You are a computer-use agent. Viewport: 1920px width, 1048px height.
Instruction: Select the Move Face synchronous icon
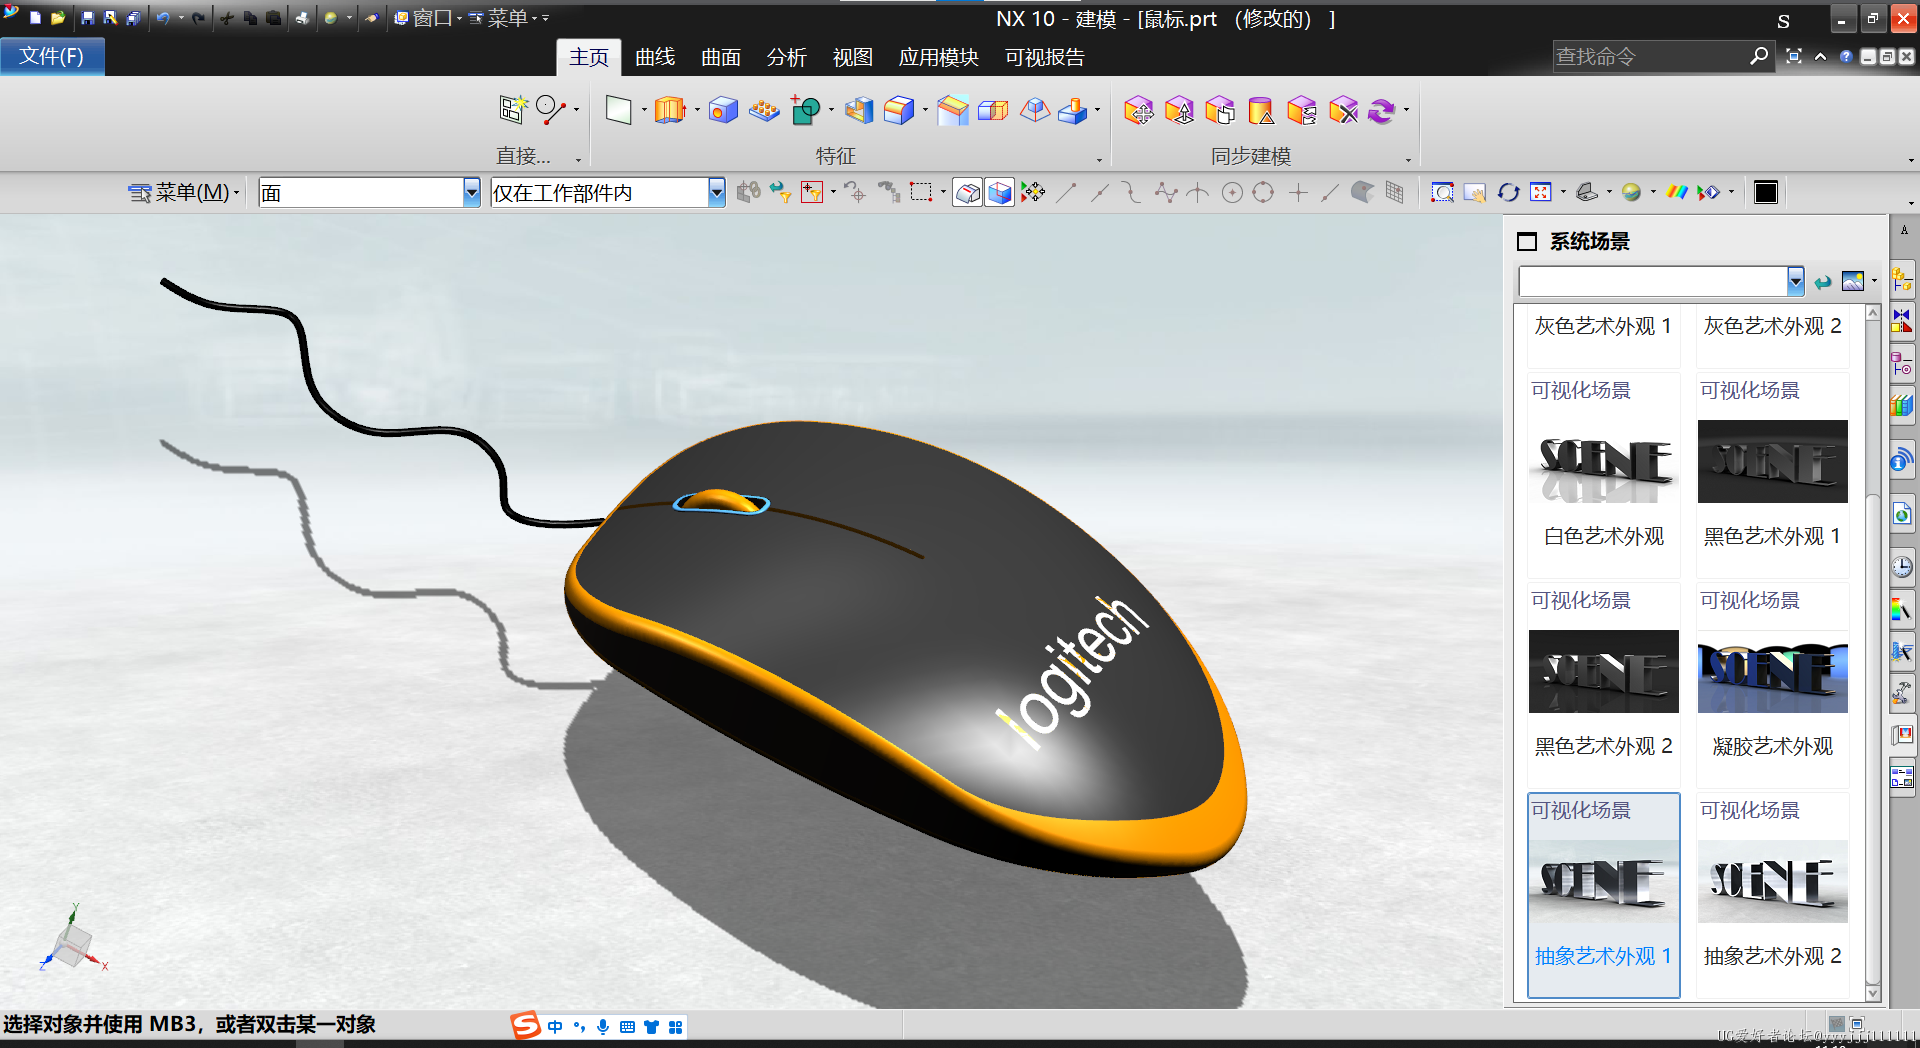tap(1139, 110)
